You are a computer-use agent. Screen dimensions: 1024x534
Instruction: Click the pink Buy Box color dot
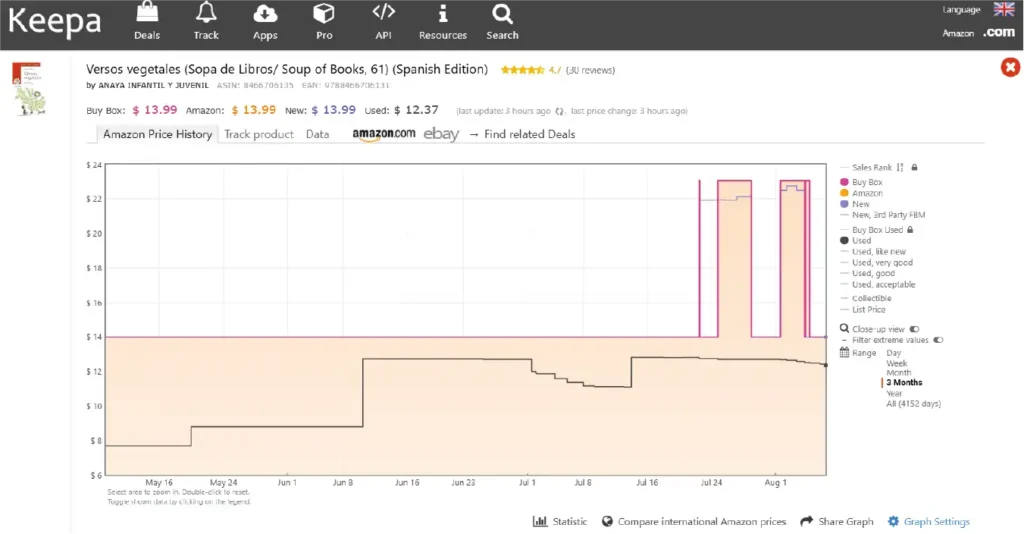click(x=844, y=182)
